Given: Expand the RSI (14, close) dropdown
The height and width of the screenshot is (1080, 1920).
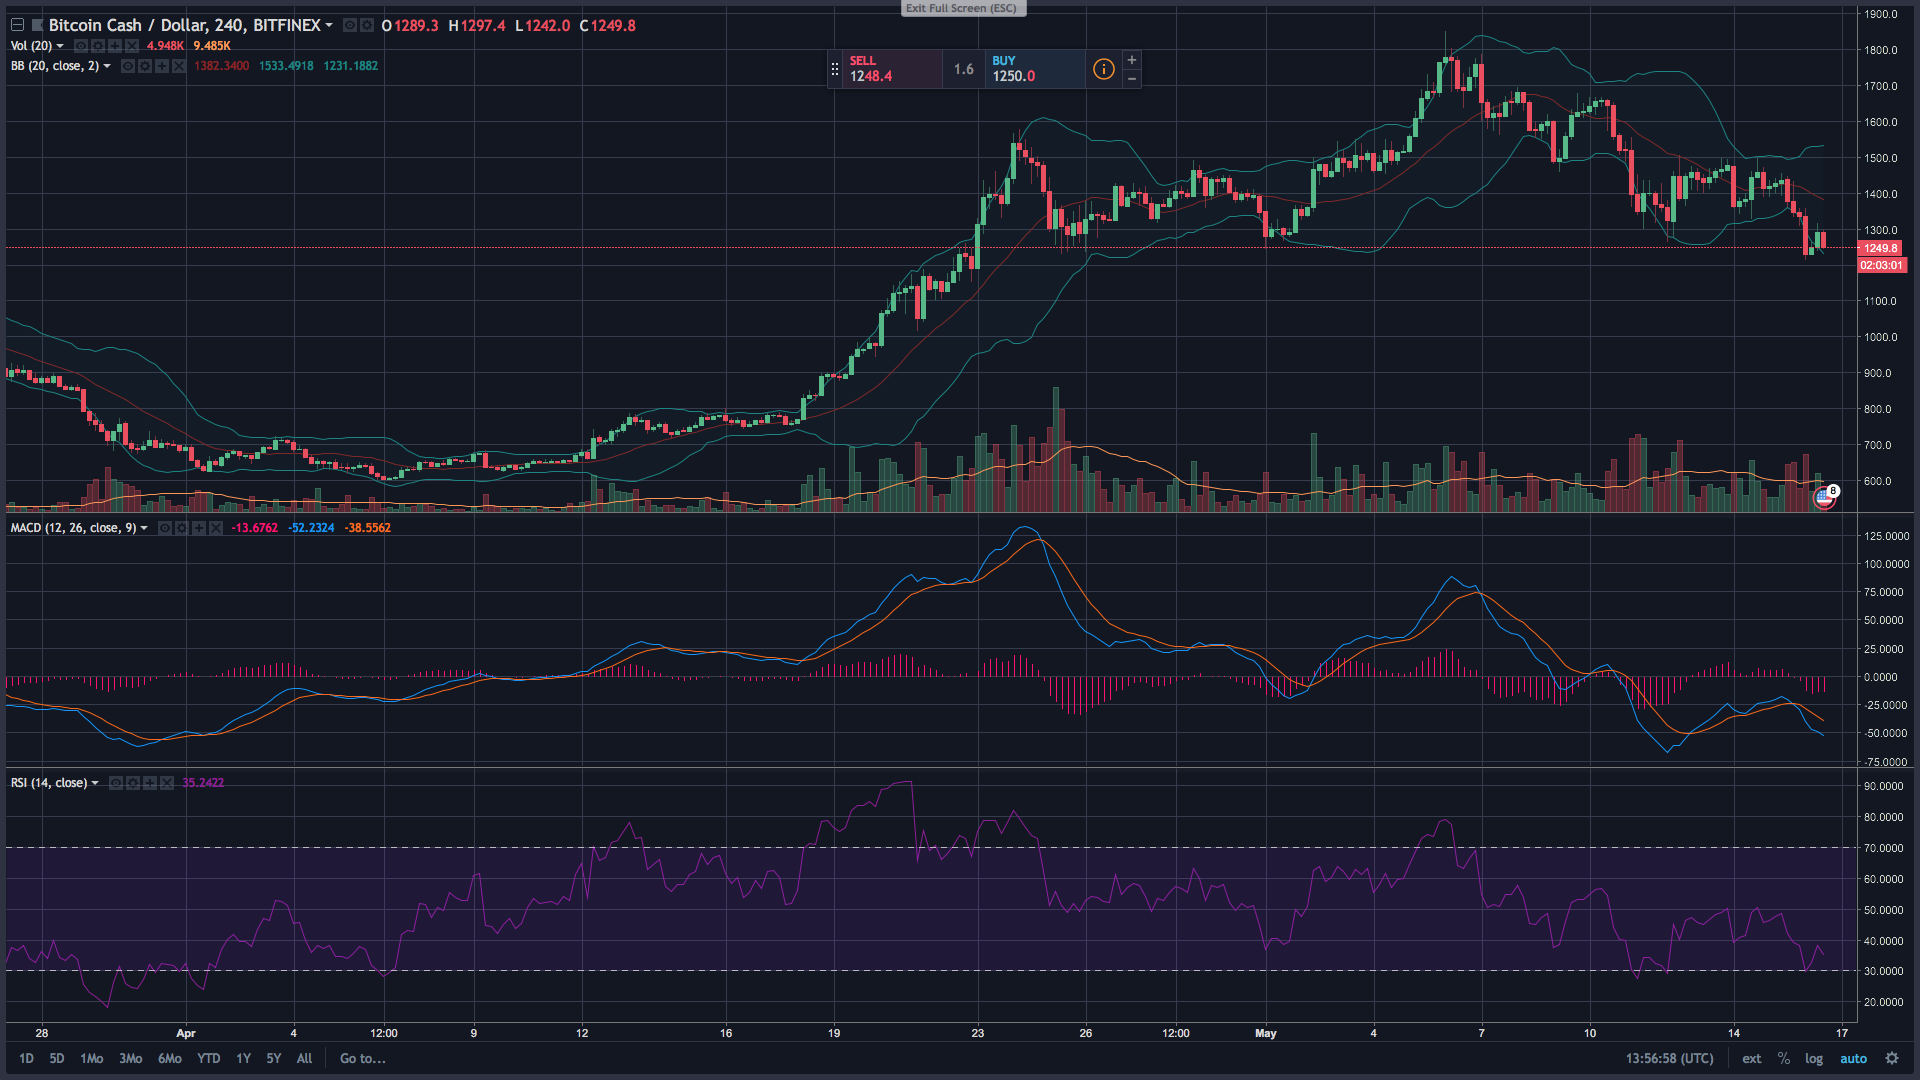Looking at the screenshot, I should click(x=95, y=783).
